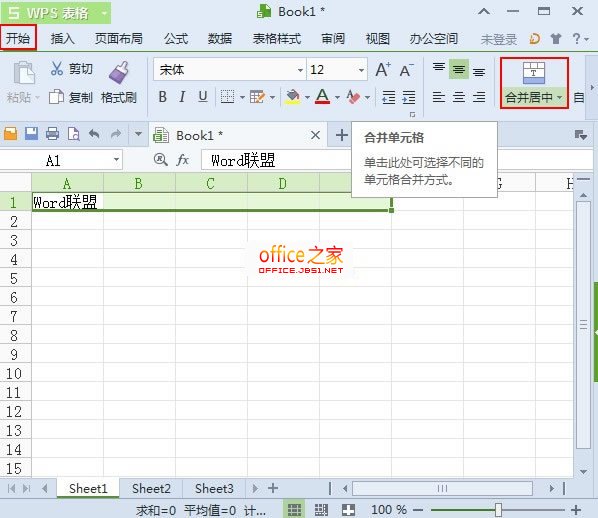Viewport: 598px width, 518px height.
Task: Toggle Underline formatting
Action: (x=203, y=97)
